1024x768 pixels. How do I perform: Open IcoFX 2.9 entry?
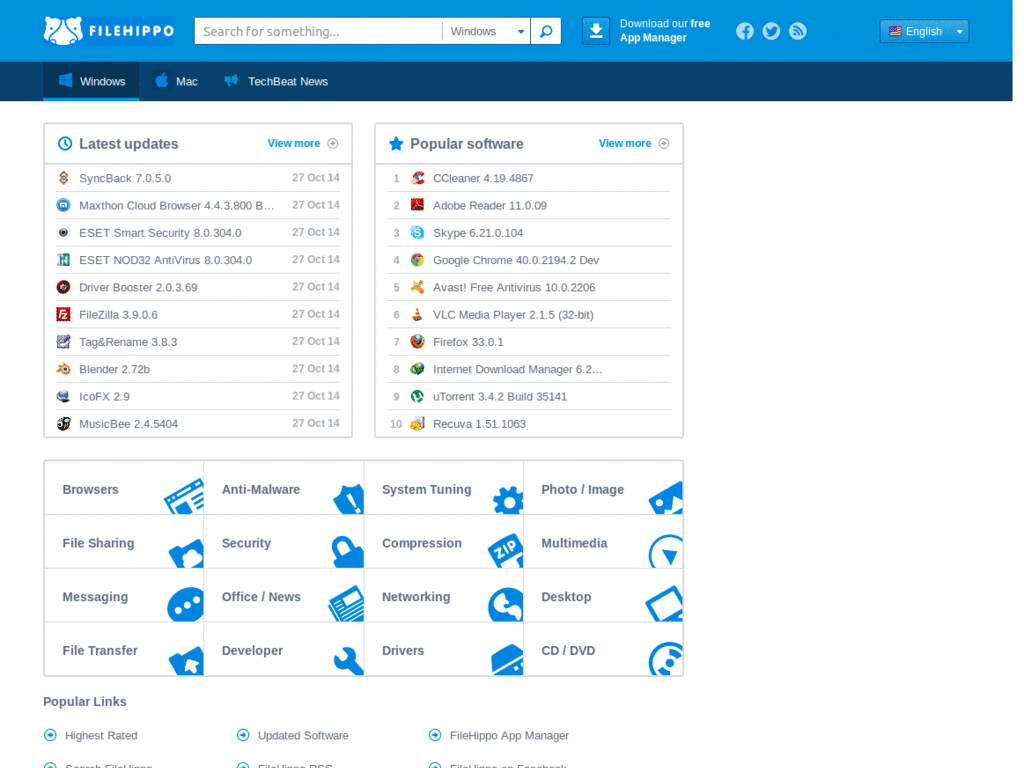click(x=104, y=396)
